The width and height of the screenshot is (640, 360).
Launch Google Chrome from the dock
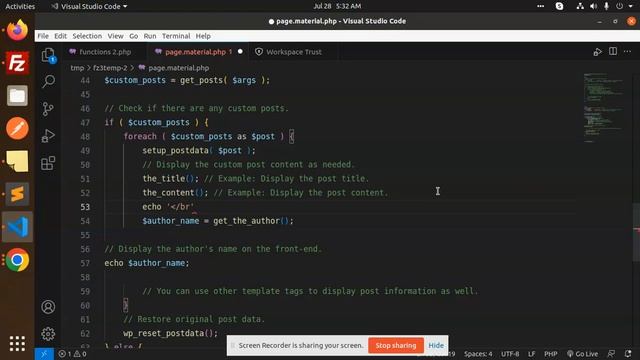(x=17, y=260)
